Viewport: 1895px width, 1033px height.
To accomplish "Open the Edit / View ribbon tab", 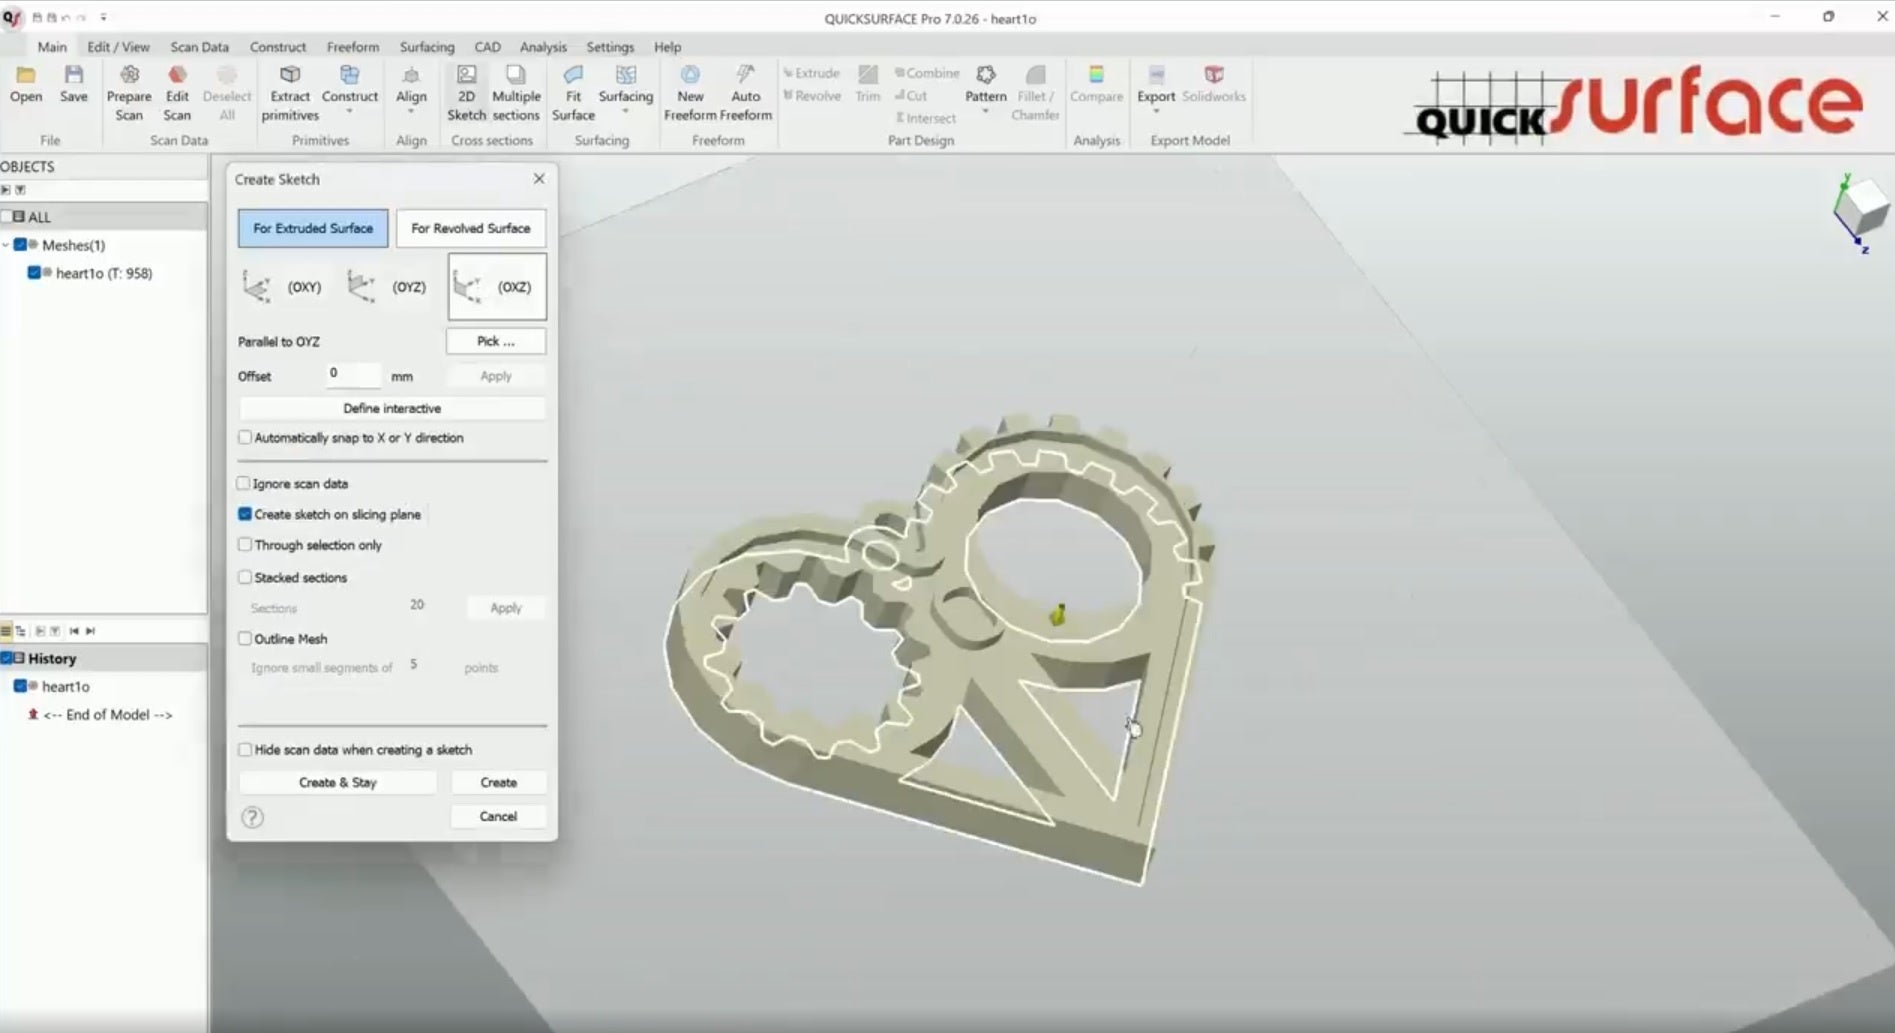I will click(118, 47).
